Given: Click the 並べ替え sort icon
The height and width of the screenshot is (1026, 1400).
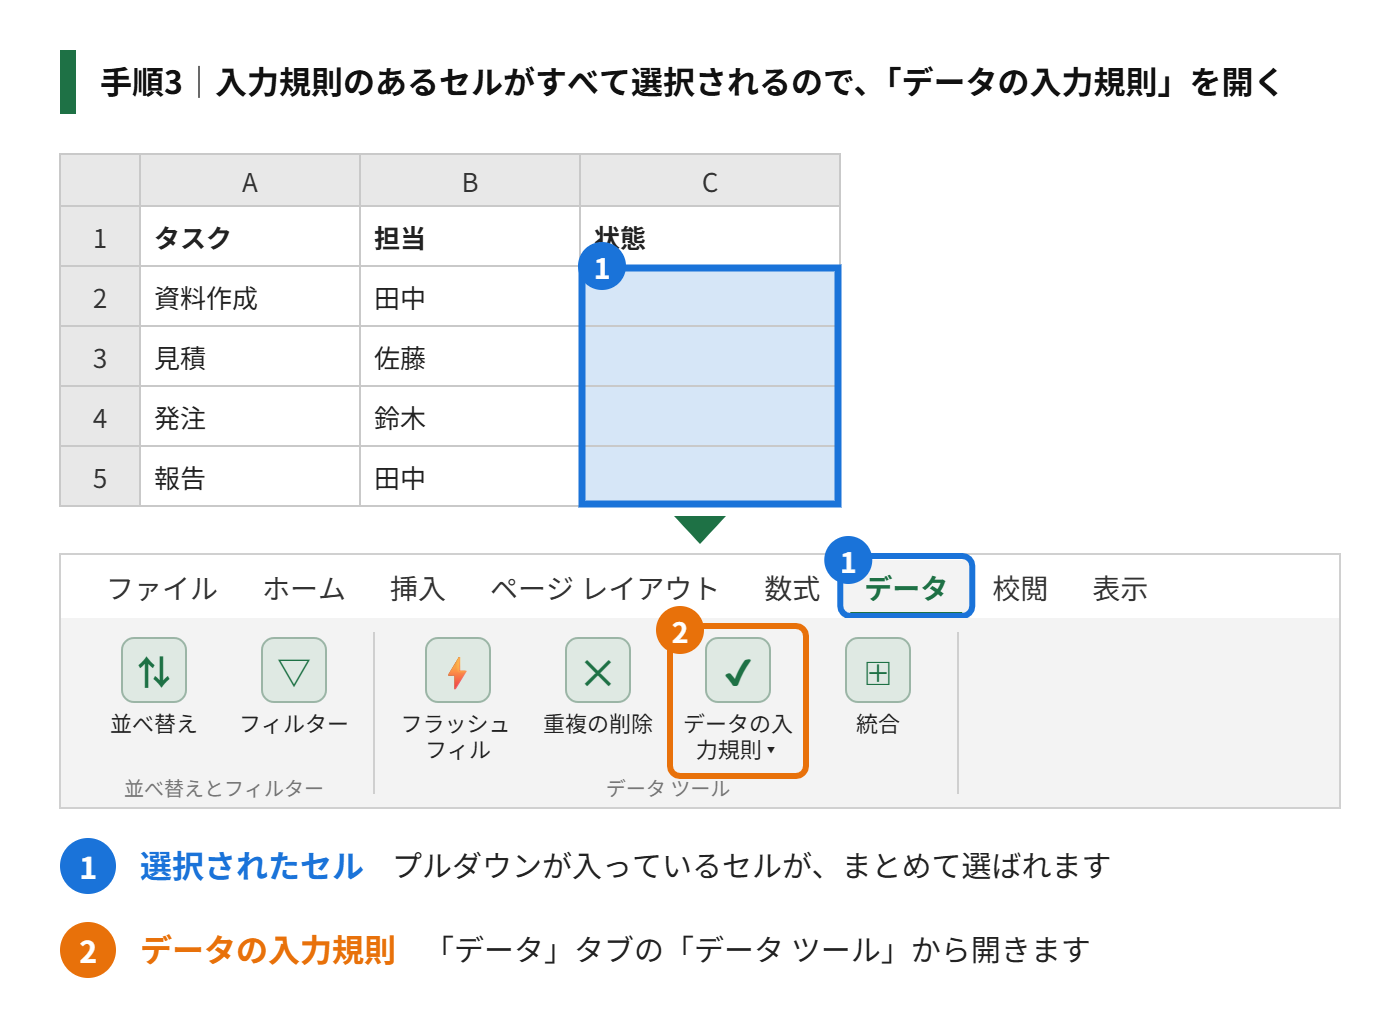Looking at the screenshot, I should [x=154, y=670].
